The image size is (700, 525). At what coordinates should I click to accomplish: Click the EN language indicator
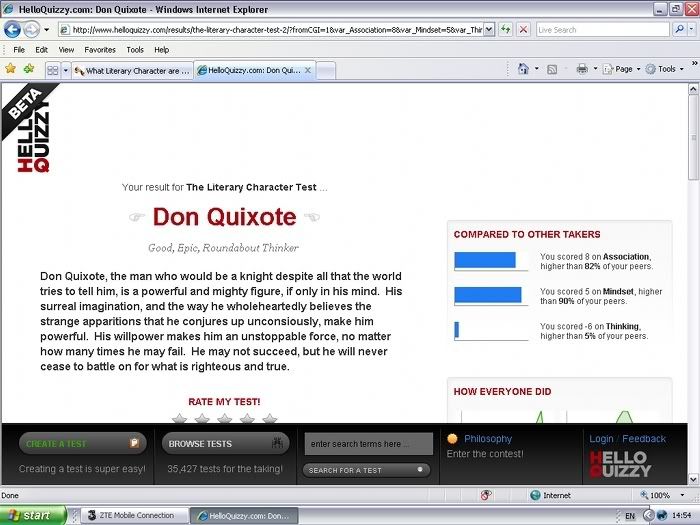click(x=630, y=516)
